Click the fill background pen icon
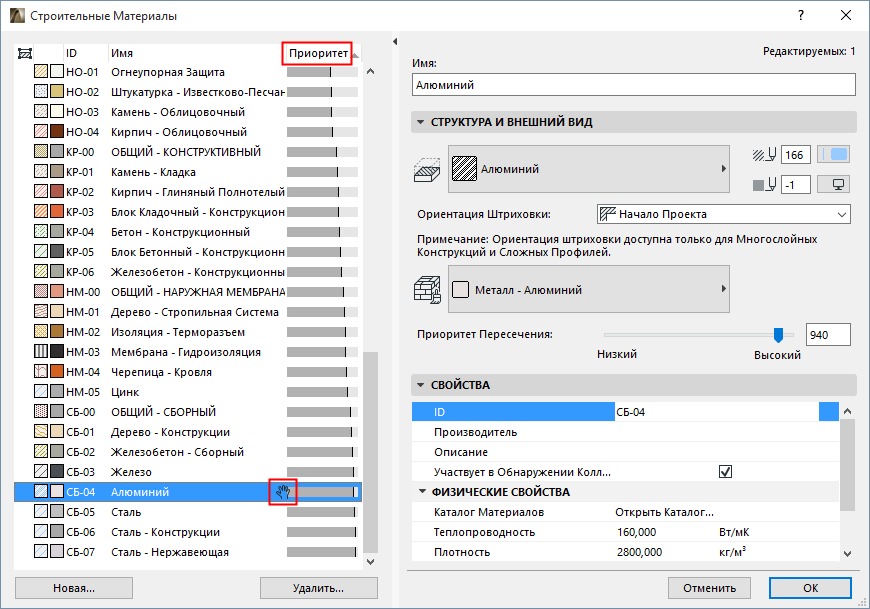 764,185
